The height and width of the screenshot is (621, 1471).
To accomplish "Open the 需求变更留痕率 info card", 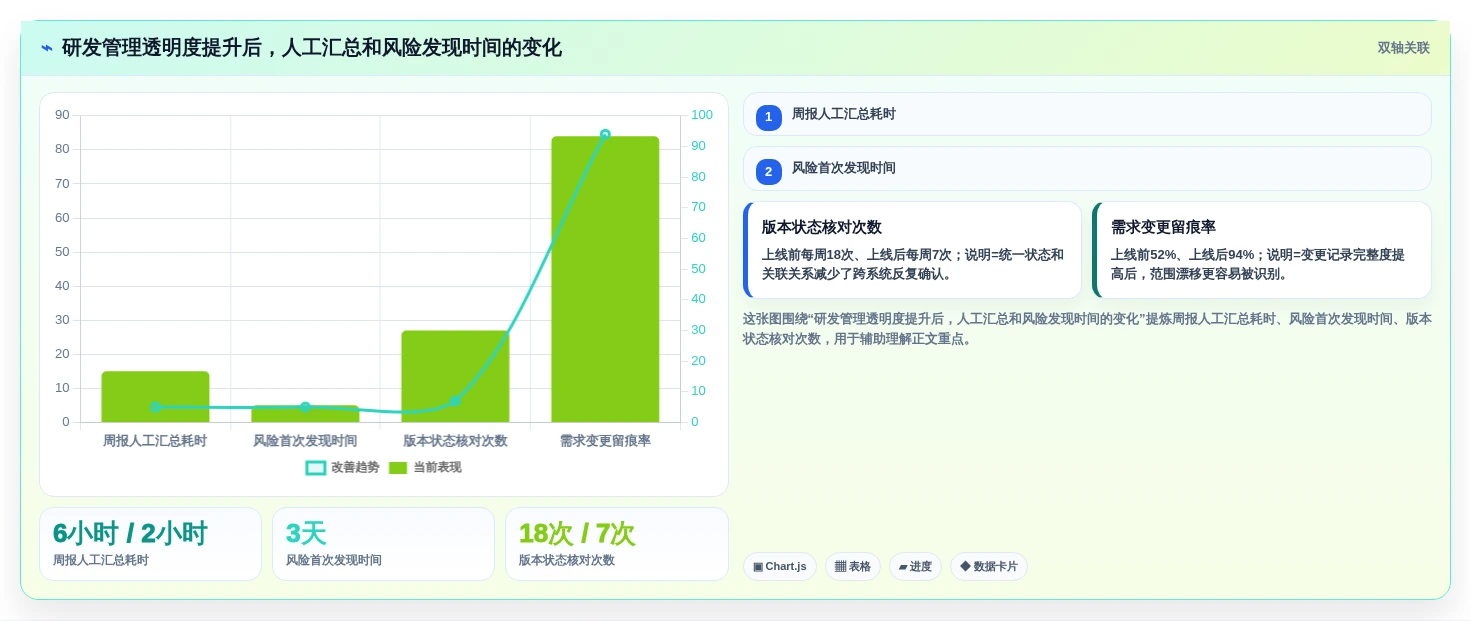I will point(1261,250).
